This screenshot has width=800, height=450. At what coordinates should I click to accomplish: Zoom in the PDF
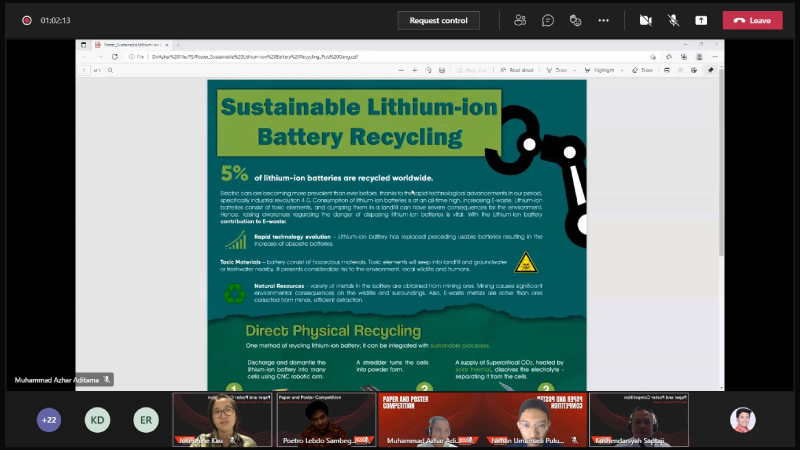(x=415, y=70)
